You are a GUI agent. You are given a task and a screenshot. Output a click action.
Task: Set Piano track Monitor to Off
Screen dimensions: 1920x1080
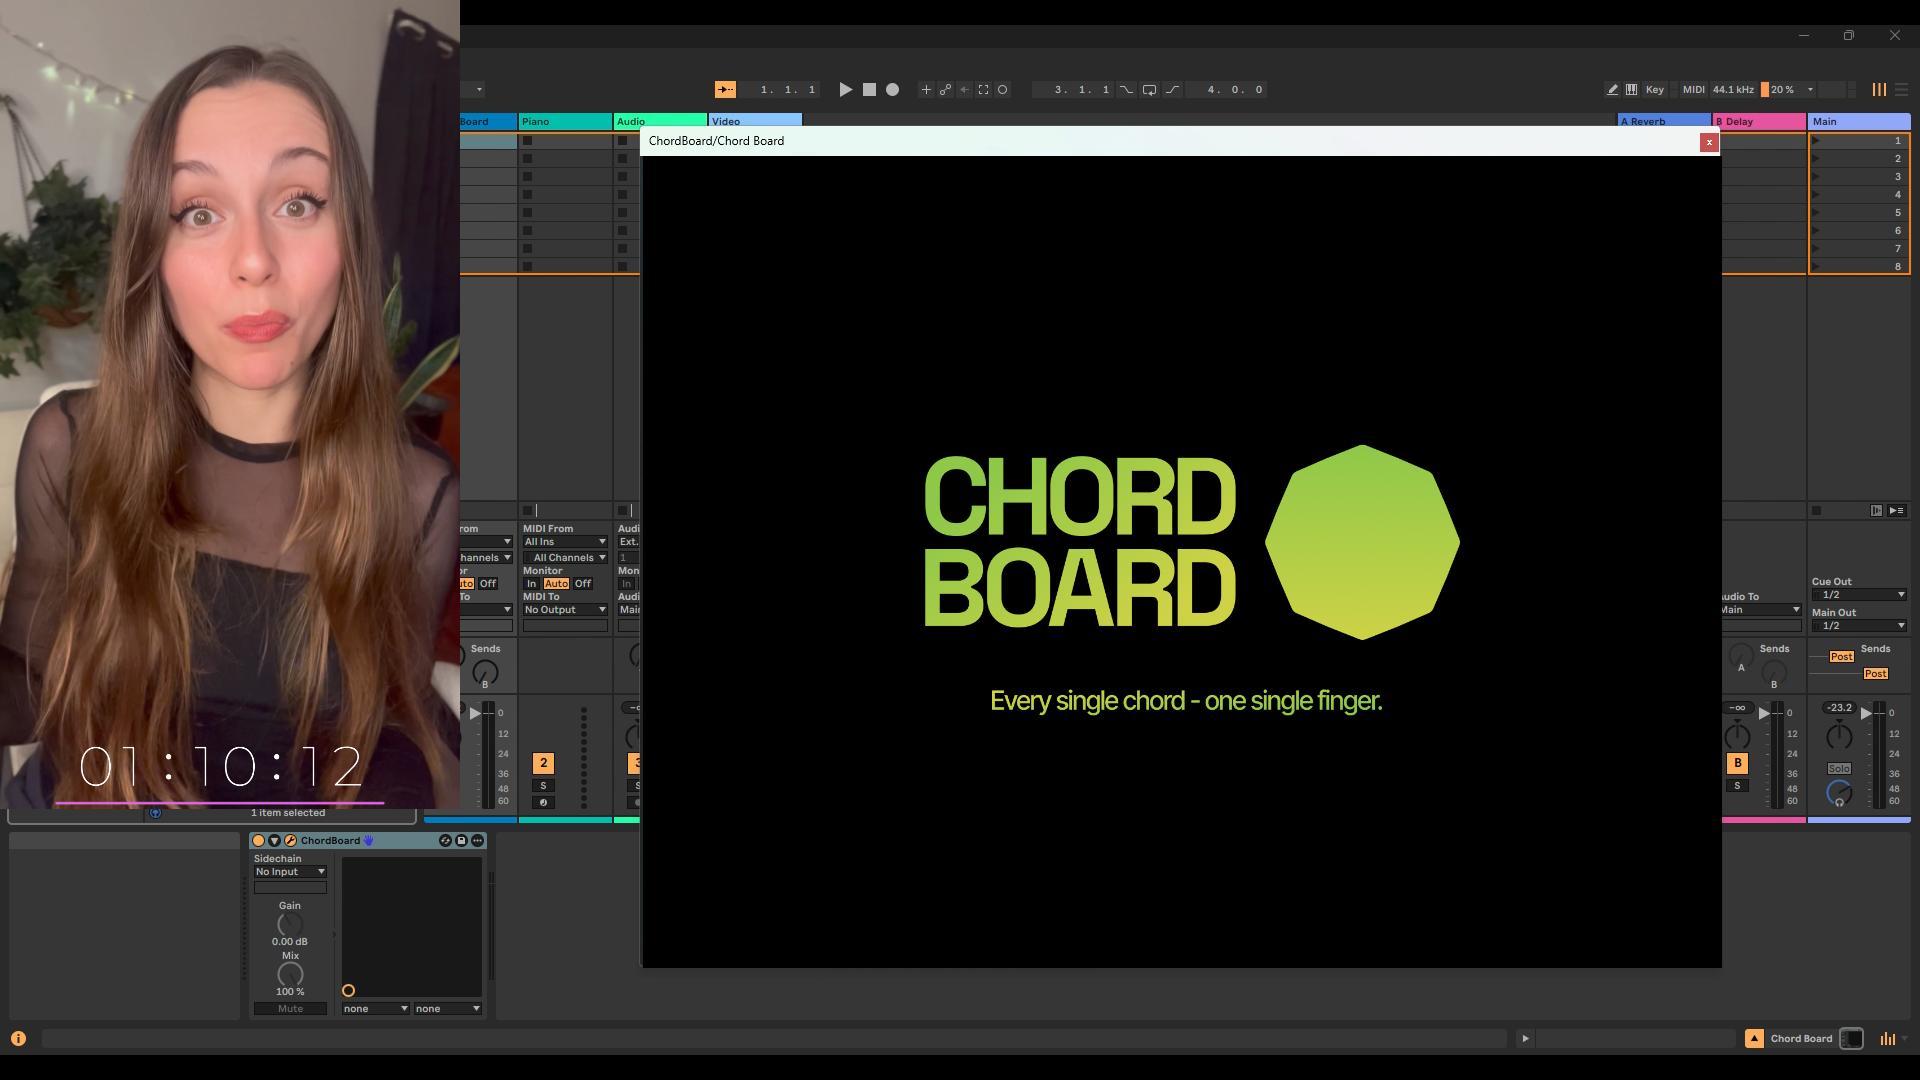coord(583,584)
